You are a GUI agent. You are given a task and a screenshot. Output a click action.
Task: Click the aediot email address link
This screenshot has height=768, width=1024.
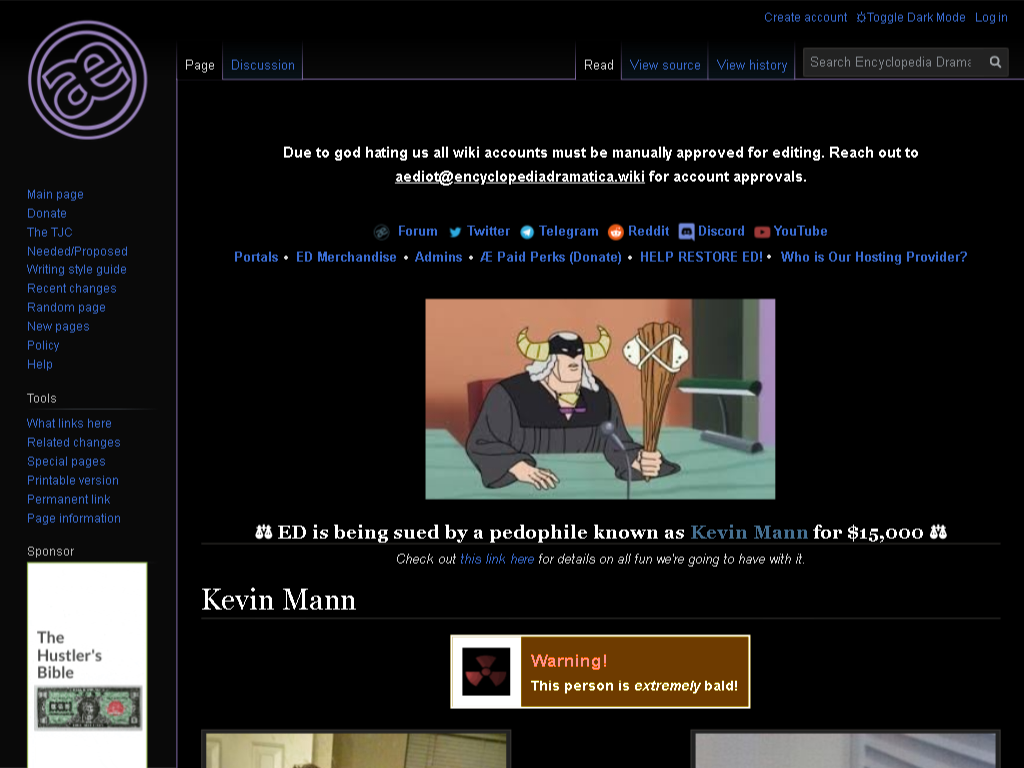pos(520,177)
